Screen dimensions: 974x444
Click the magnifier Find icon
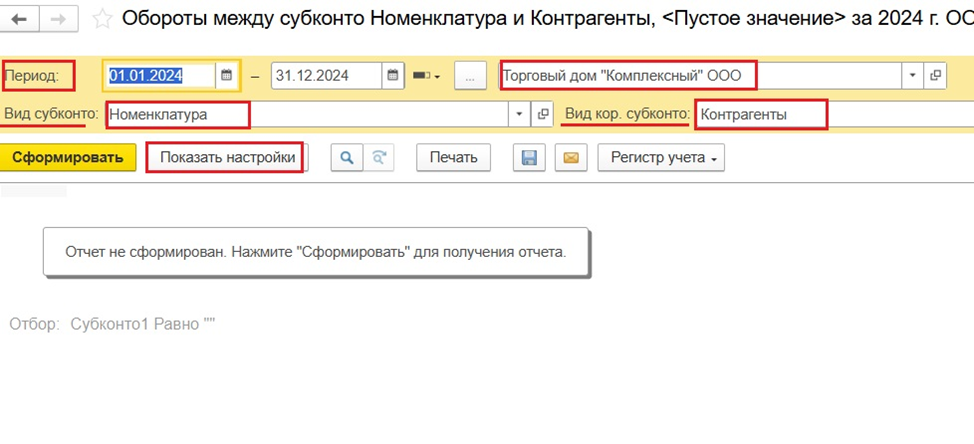[x=347, y=158]
